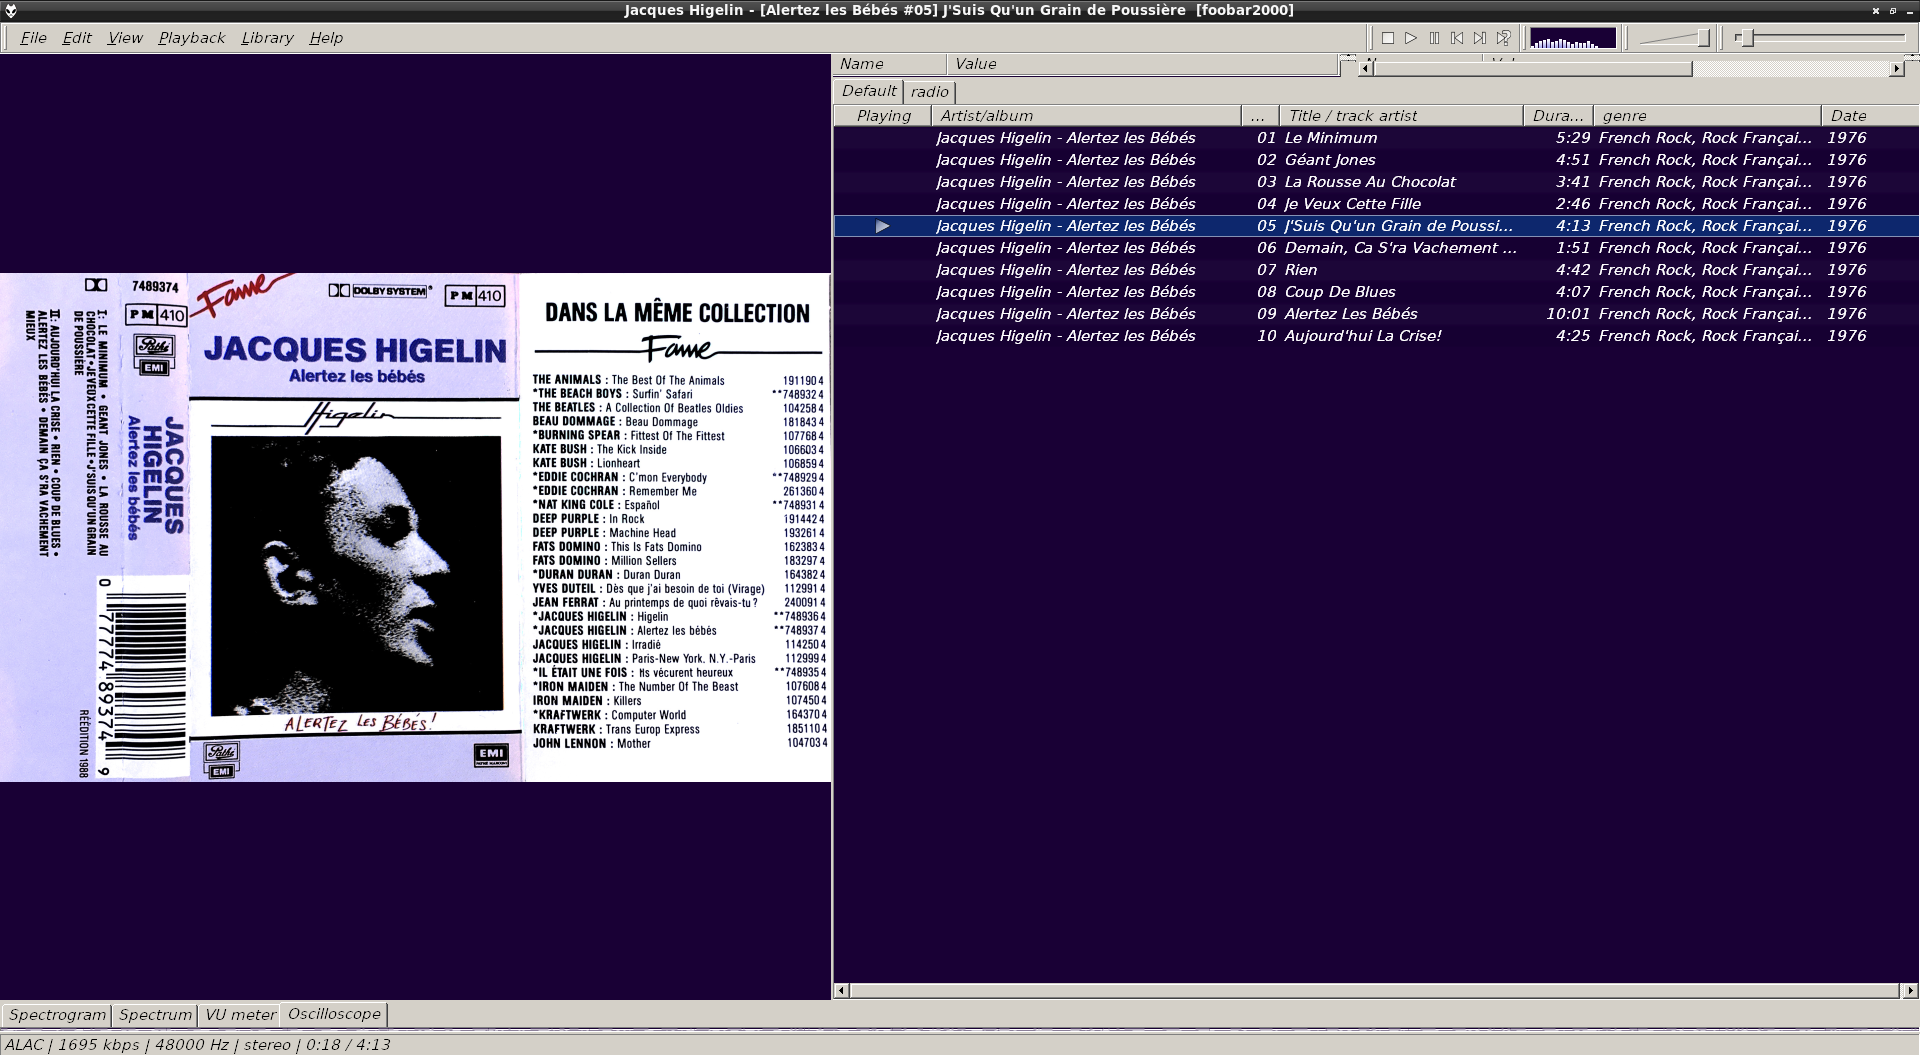
Task: Switch to the radio playlist tab
Action: pos(930,92)
